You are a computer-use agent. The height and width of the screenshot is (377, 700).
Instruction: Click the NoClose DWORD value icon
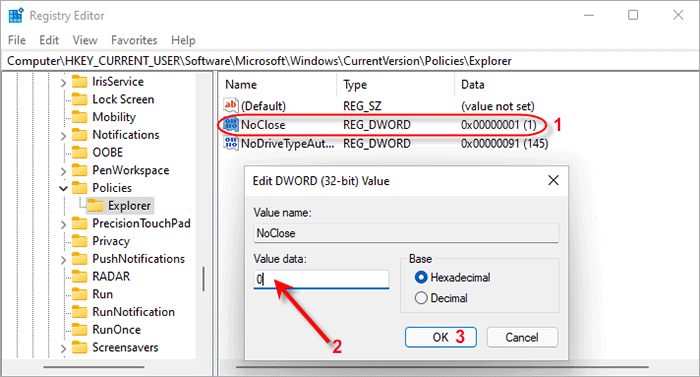[231, 125]
